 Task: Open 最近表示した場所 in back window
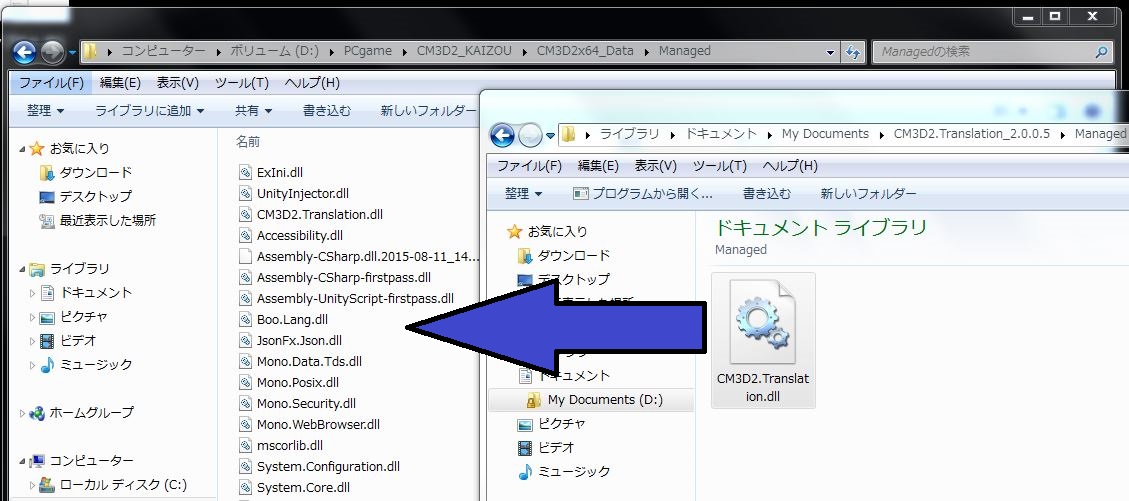(97, 220)
